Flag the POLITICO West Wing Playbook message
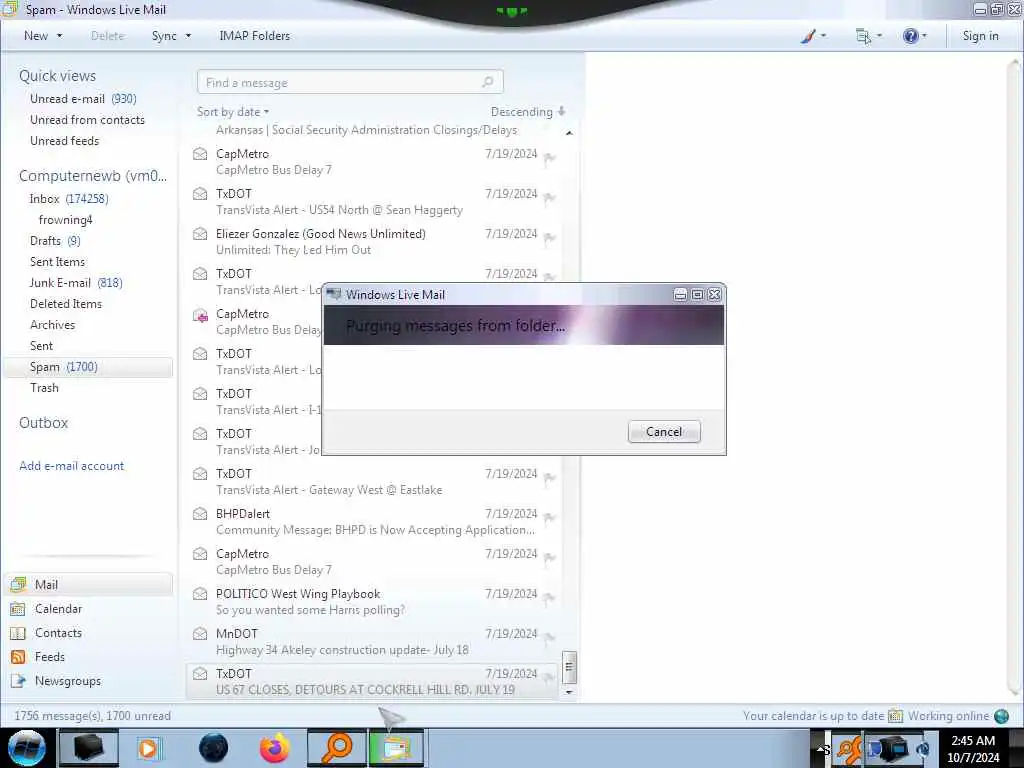 550,598
